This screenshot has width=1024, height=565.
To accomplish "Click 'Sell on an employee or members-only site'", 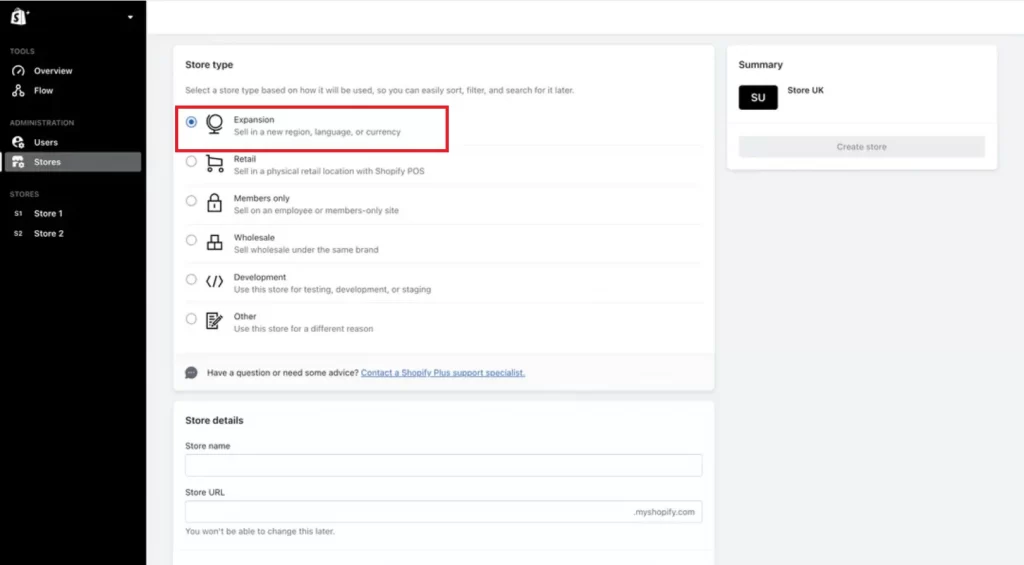I will 316,210.
